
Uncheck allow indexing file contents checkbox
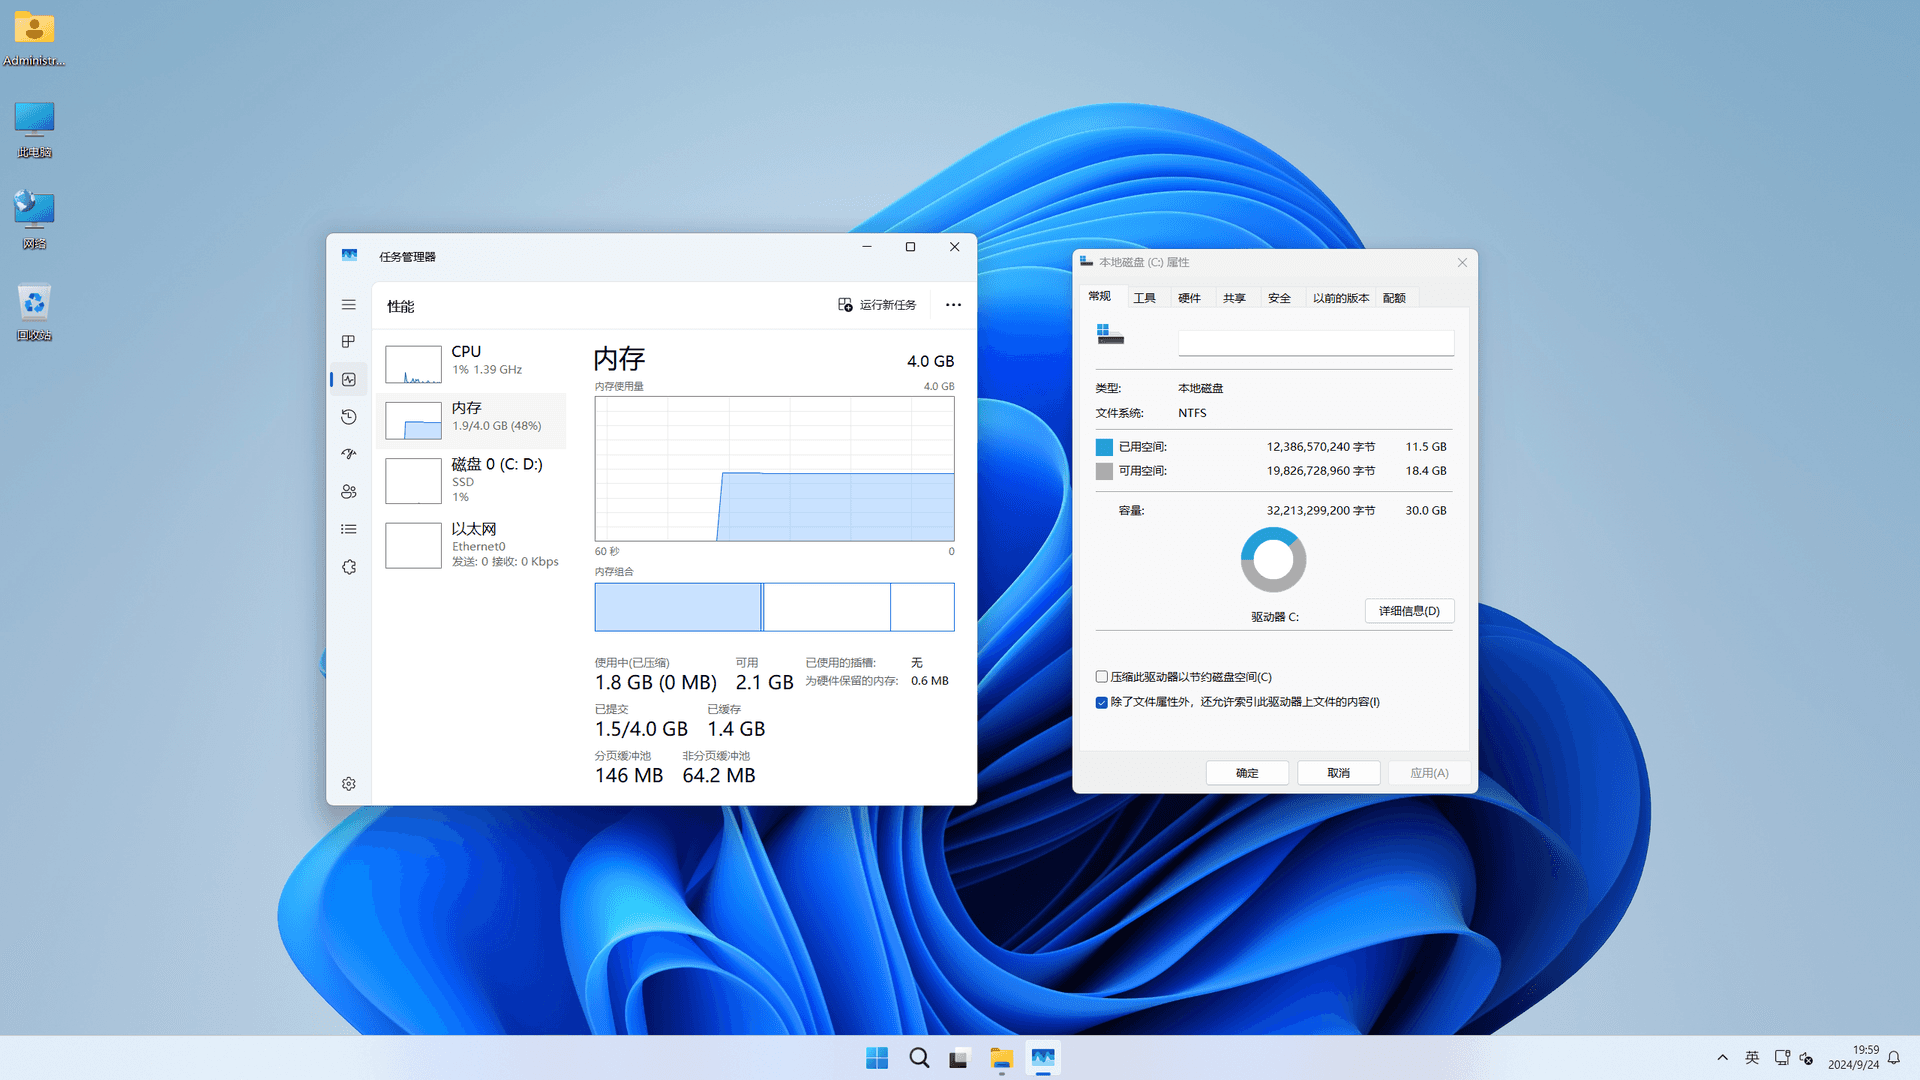pyautogui.click(x=1102, y=702)
